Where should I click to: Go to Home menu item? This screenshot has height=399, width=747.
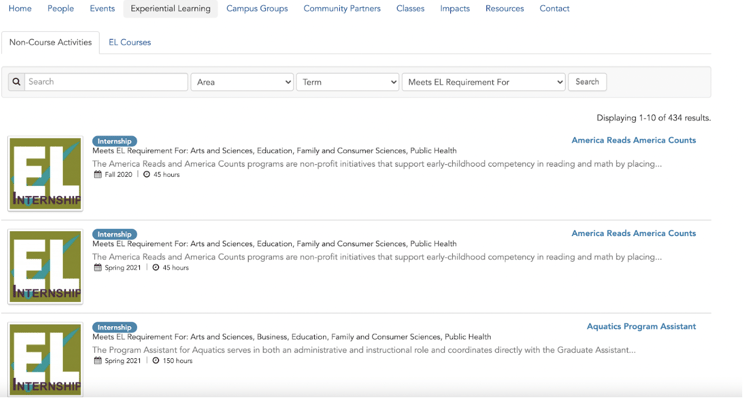(x=20, y=9)
